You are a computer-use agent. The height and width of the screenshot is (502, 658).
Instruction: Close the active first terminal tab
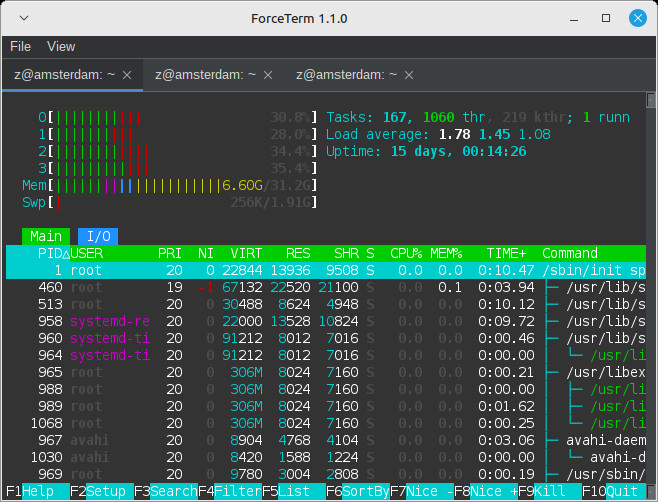tap(127, 75)
